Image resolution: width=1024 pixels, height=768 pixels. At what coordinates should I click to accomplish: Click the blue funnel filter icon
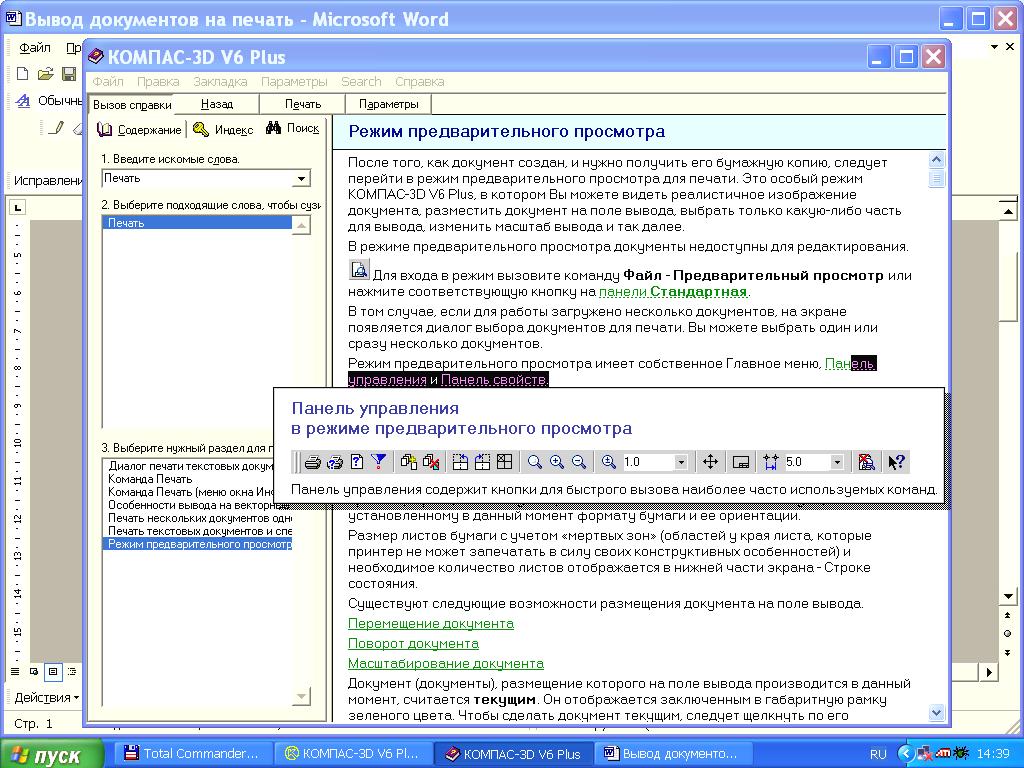[x=379, y=462]
